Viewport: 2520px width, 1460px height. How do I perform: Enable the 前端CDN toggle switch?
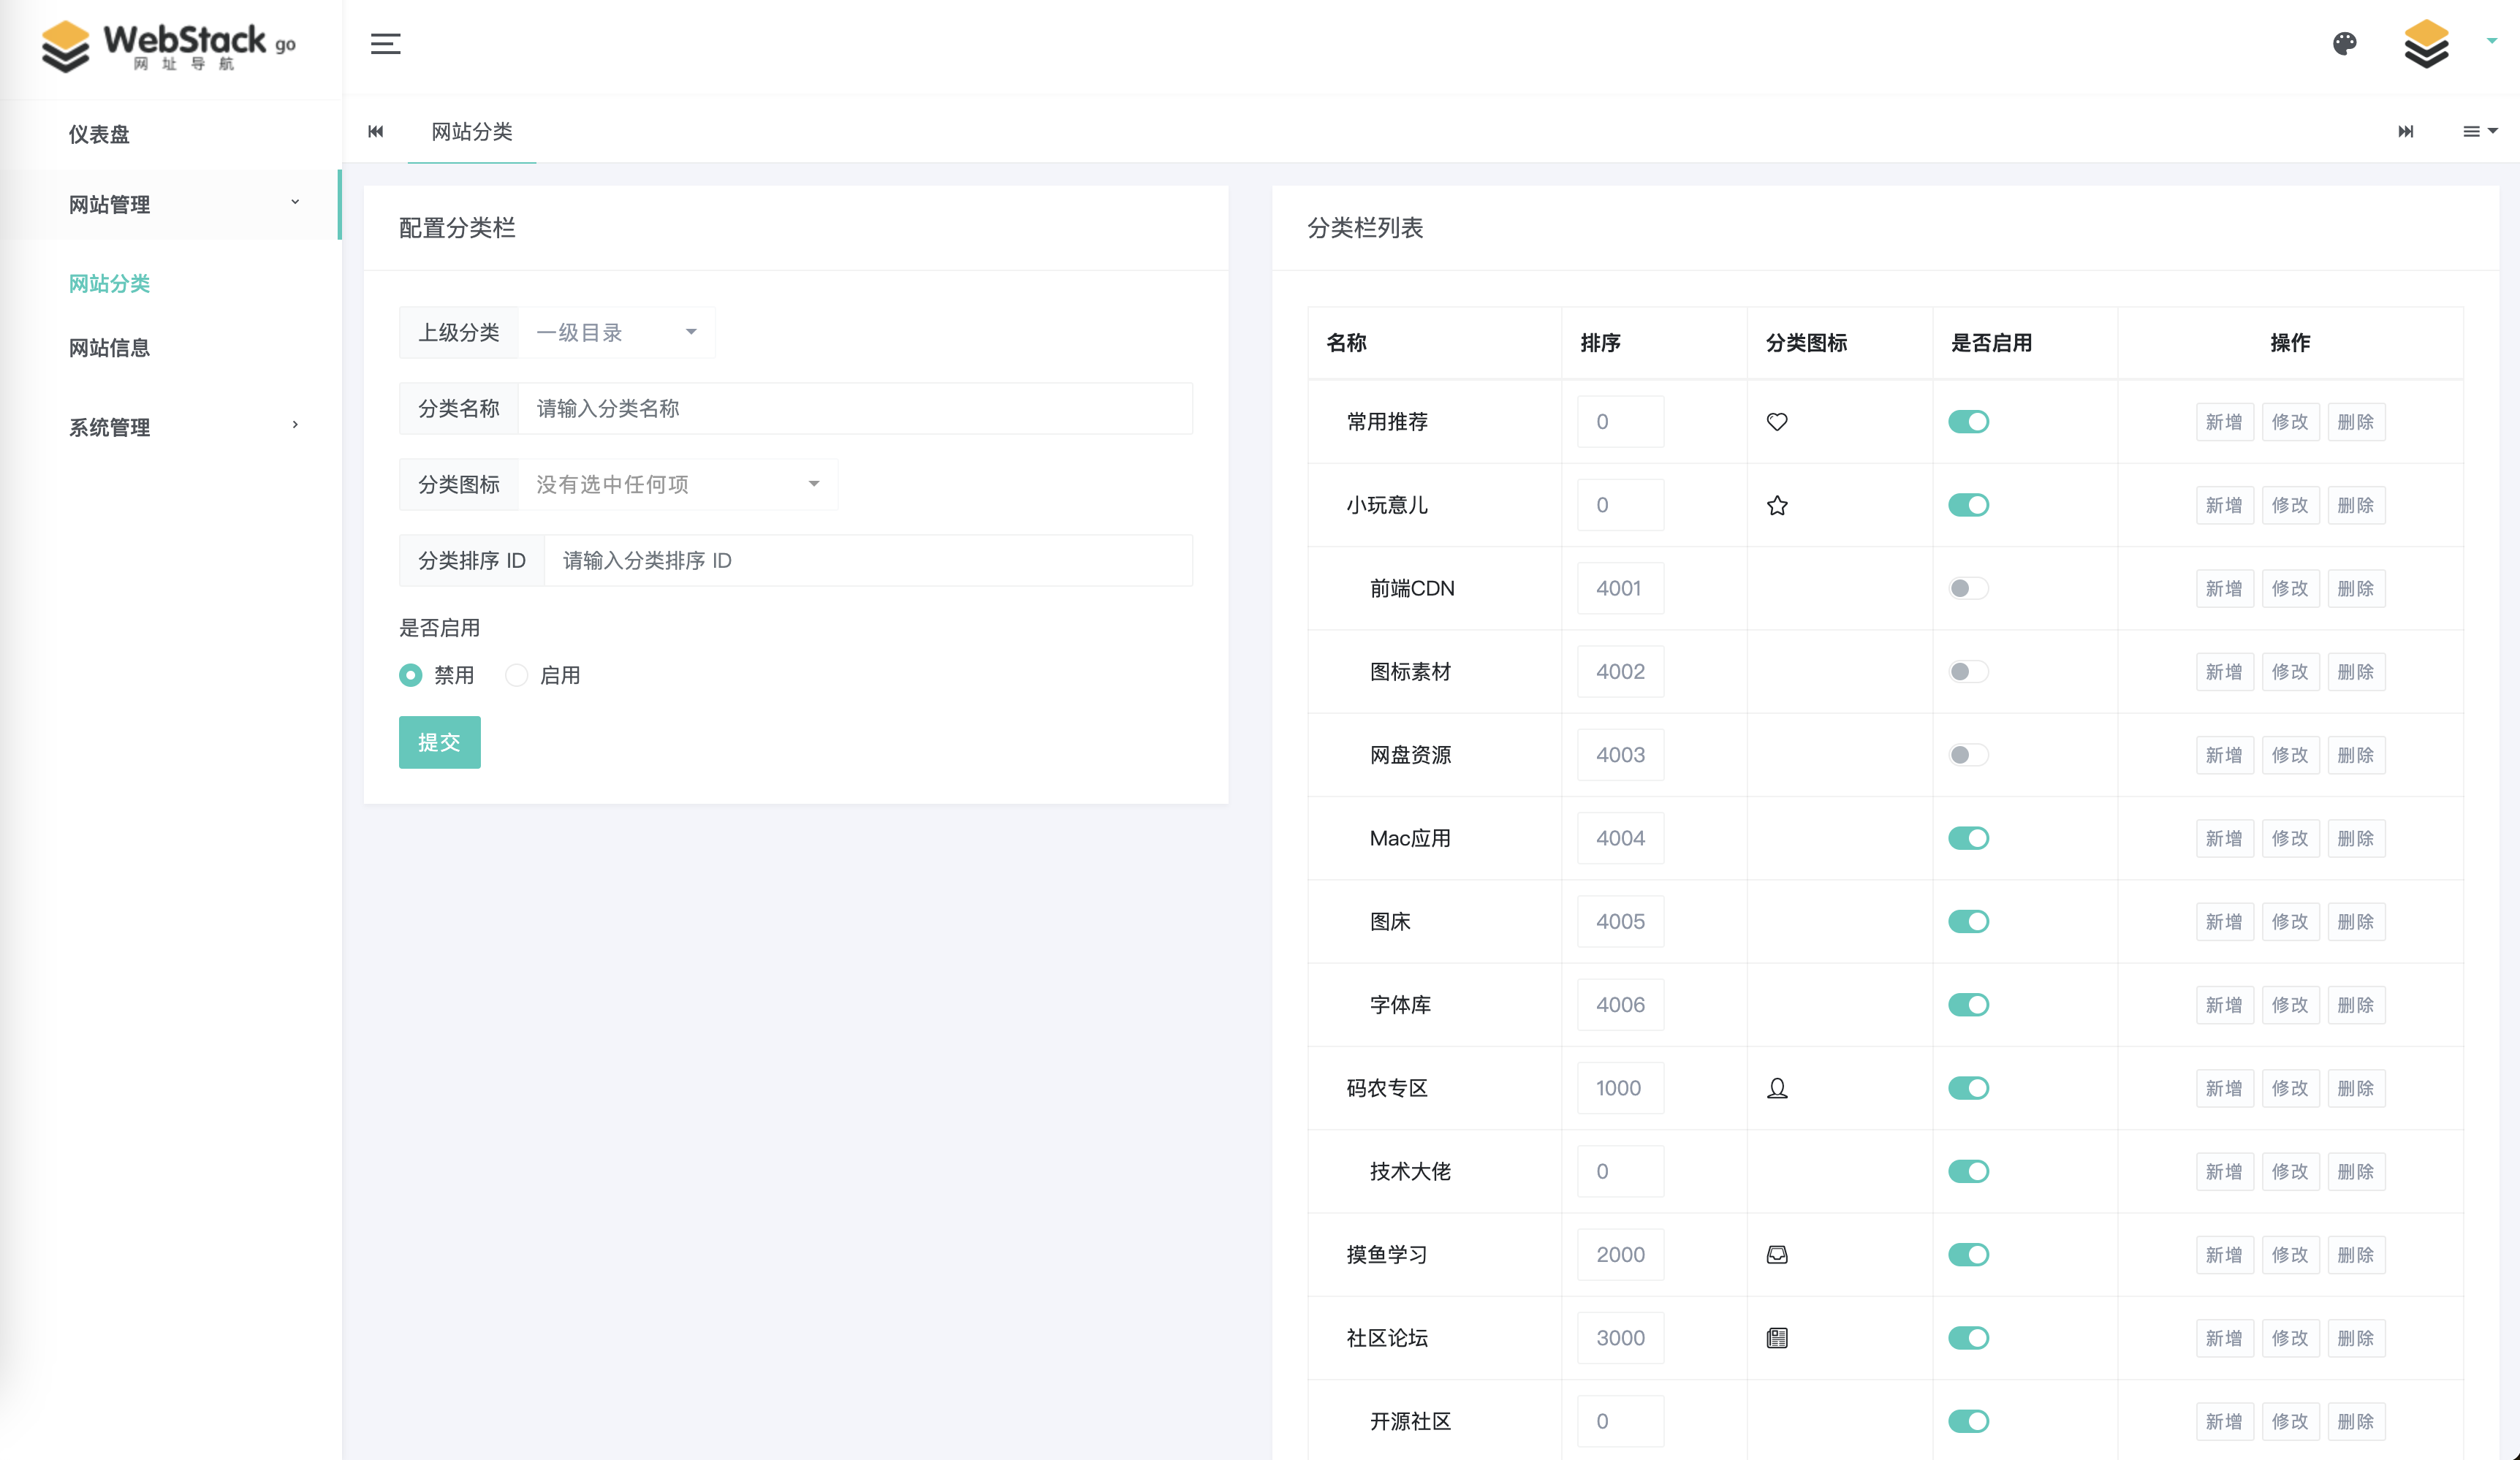pos(1968,589)
